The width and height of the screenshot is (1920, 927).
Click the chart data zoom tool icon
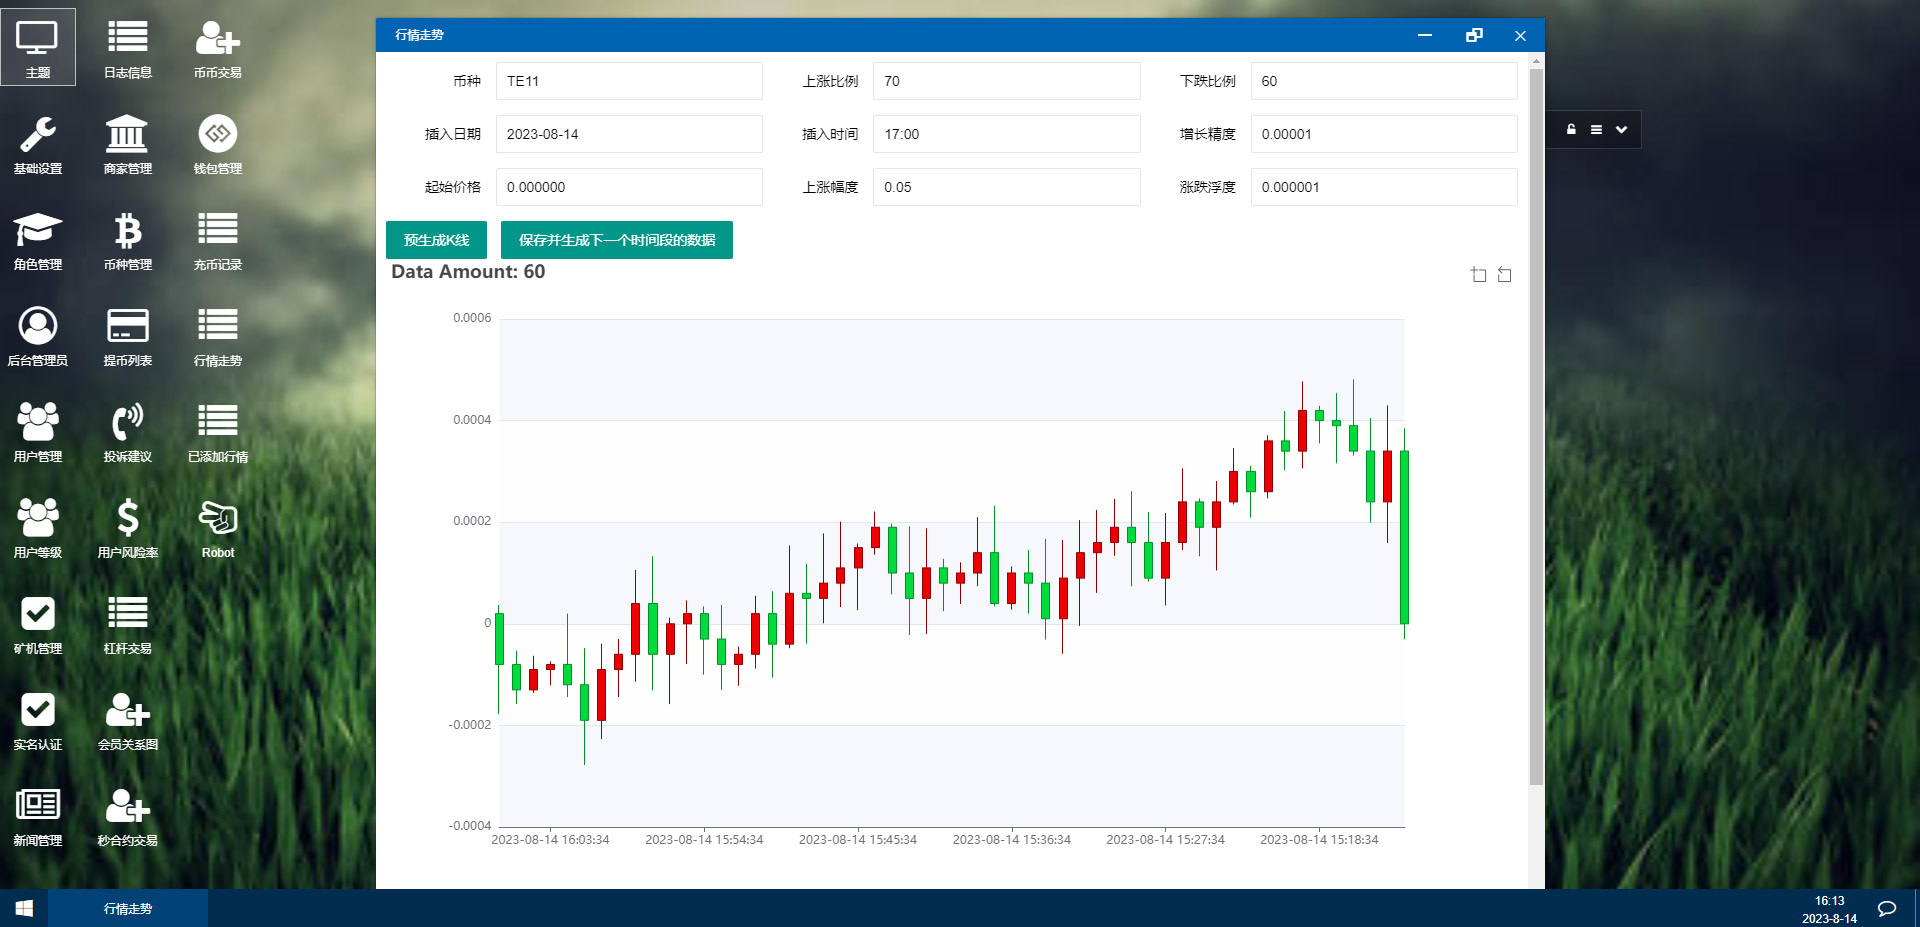click(1478, 275)
